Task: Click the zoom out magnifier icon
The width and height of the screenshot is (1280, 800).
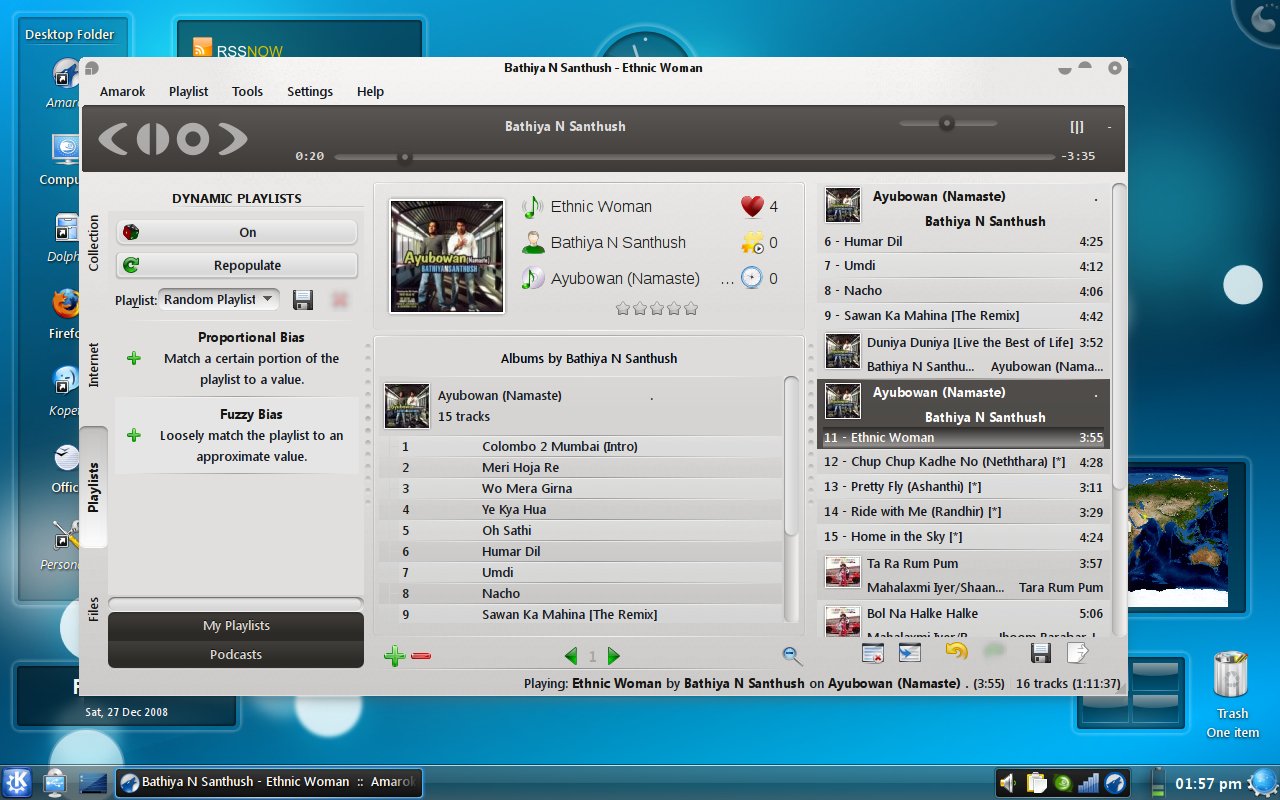Action: tap(792, 655)
